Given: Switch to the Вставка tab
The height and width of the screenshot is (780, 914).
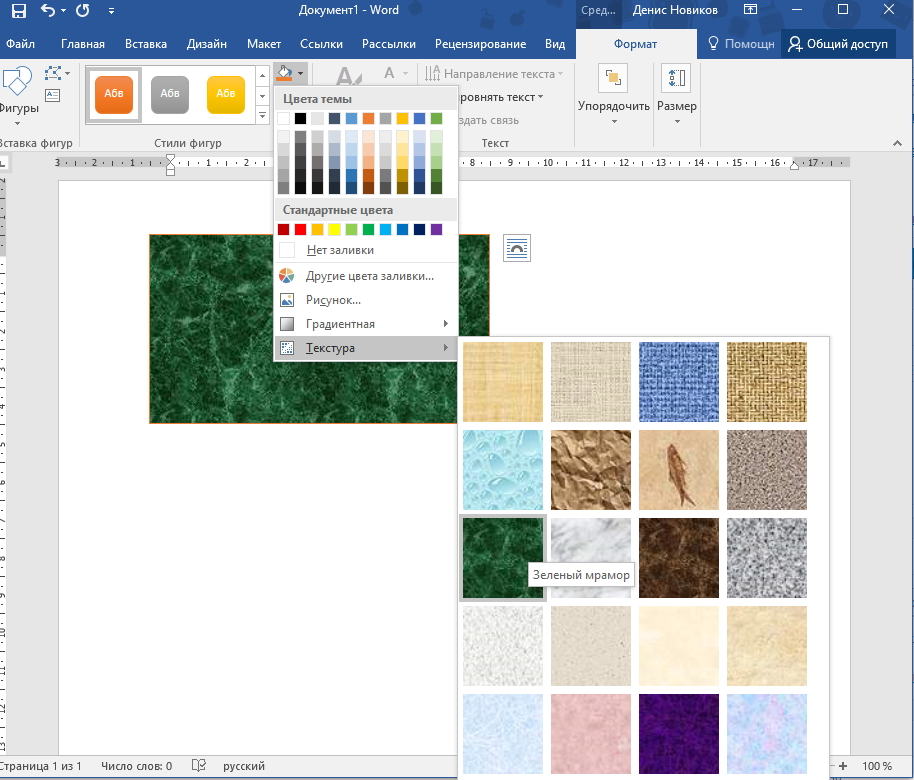Looking at the screenshot, I should coord(145,44).
